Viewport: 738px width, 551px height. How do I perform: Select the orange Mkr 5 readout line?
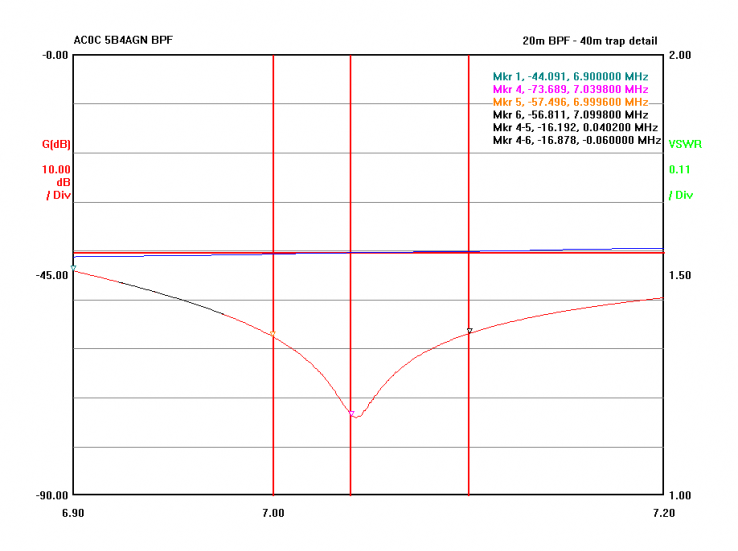pos(570,103)
